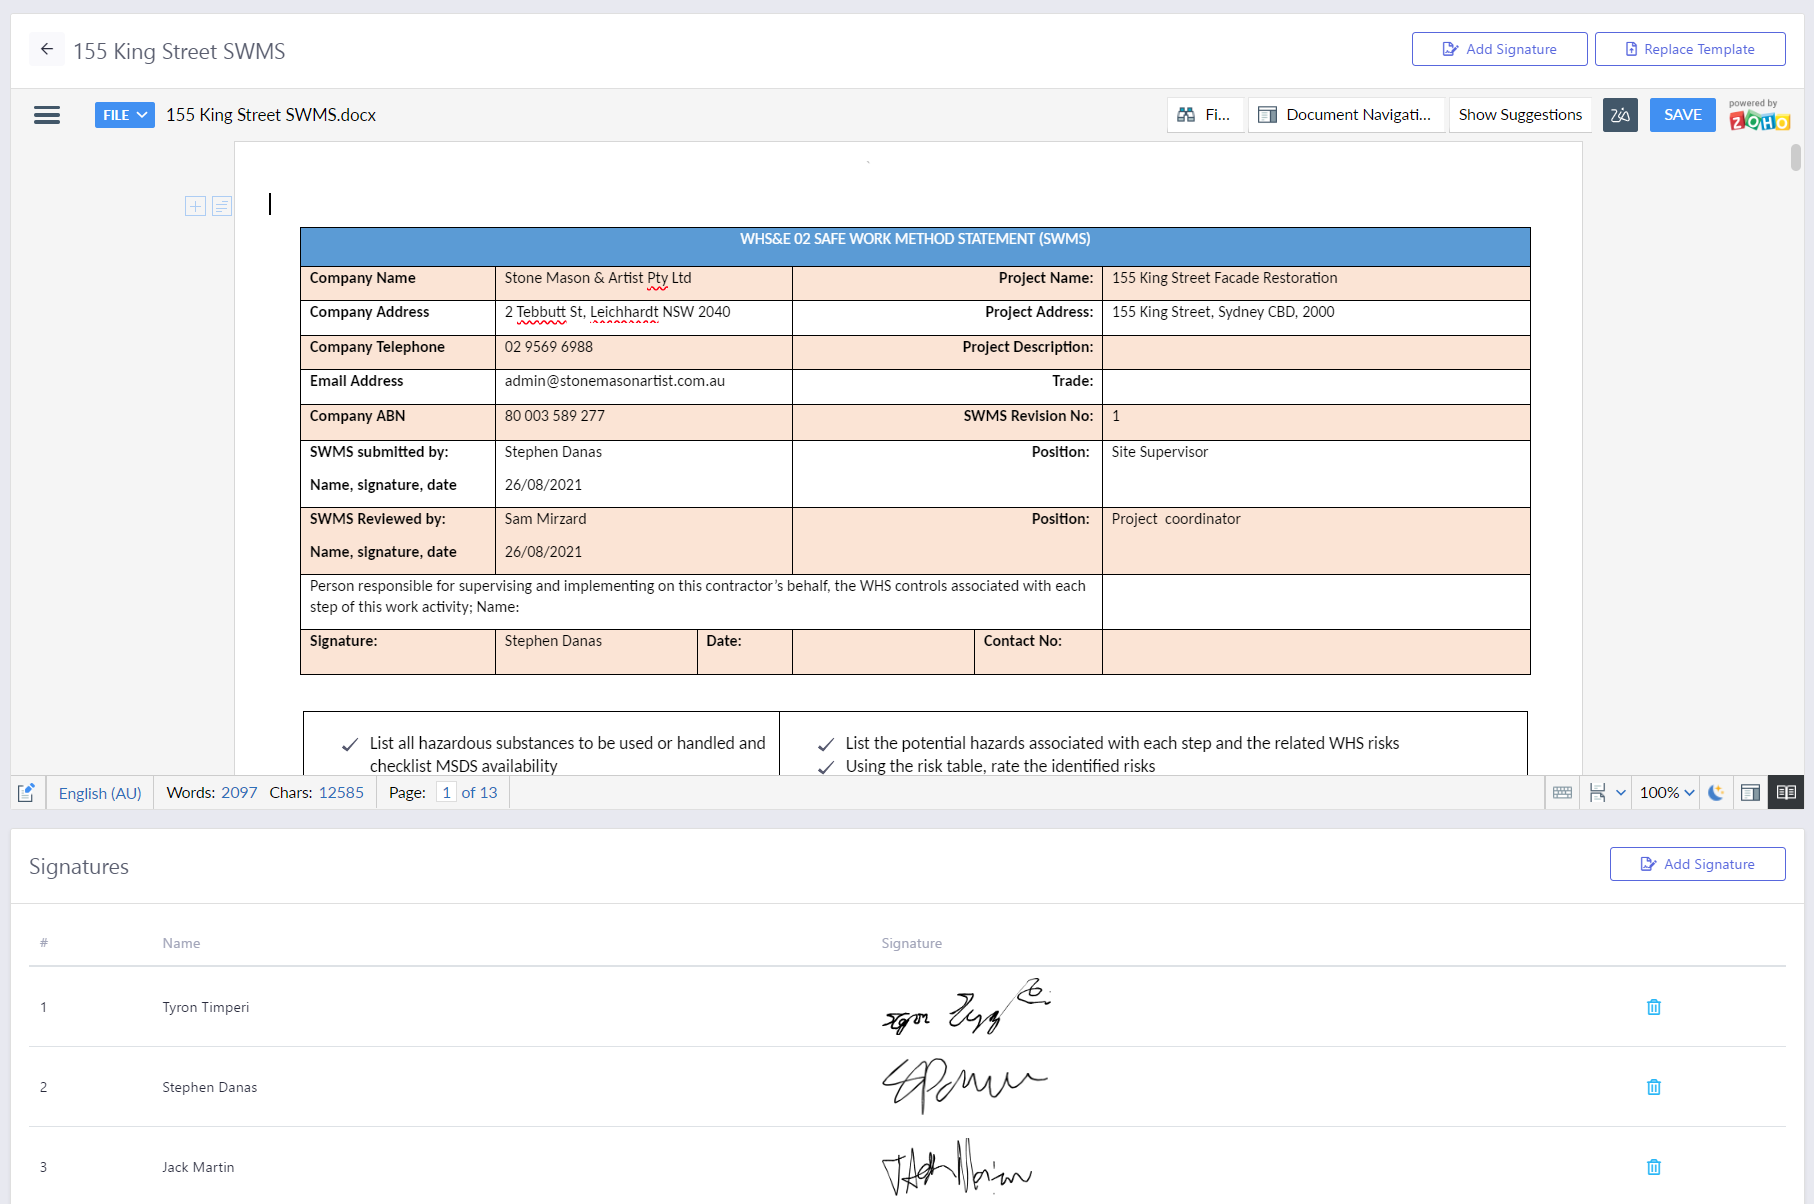Go back using the arrow beside the title

[x=47, y=49]
